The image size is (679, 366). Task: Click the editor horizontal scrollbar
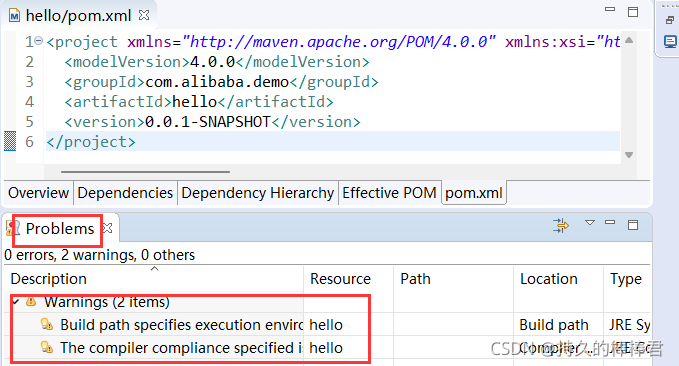145,172
